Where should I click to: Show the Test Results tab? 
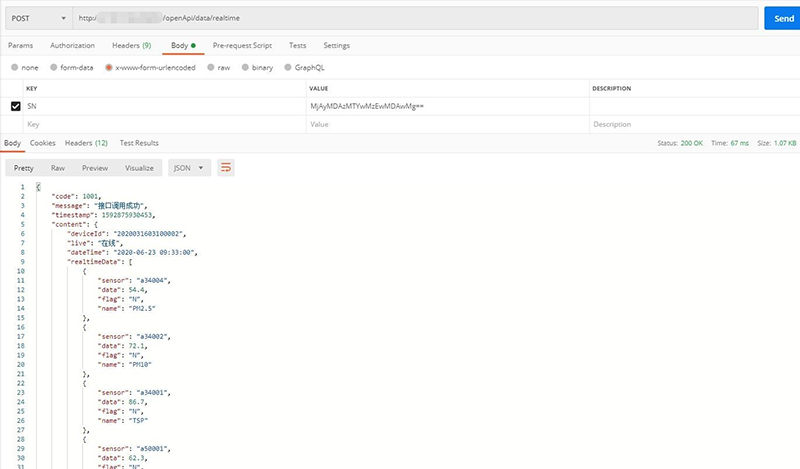point(139,143)
